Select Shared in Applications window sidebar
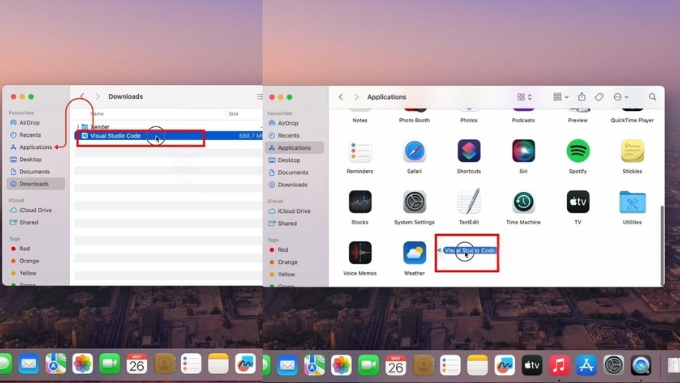Screen dimensions: 680x383 coord(294,223)
